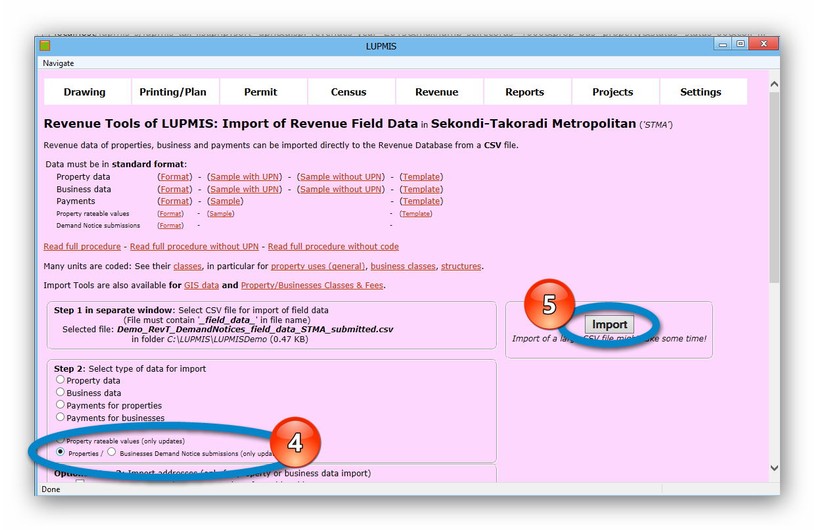Select the Census tab

349,92
